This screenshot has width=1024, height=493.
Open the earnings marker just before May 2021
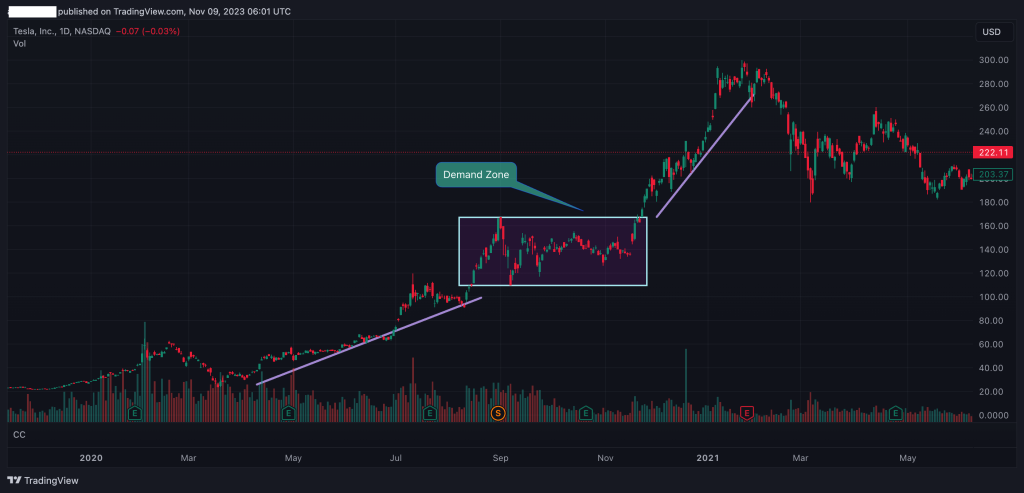click(897, 412)
